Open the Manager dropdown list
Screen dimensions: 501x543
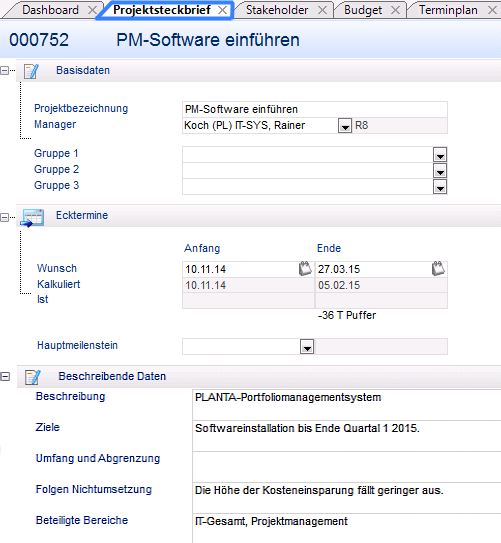pos(345,126)
